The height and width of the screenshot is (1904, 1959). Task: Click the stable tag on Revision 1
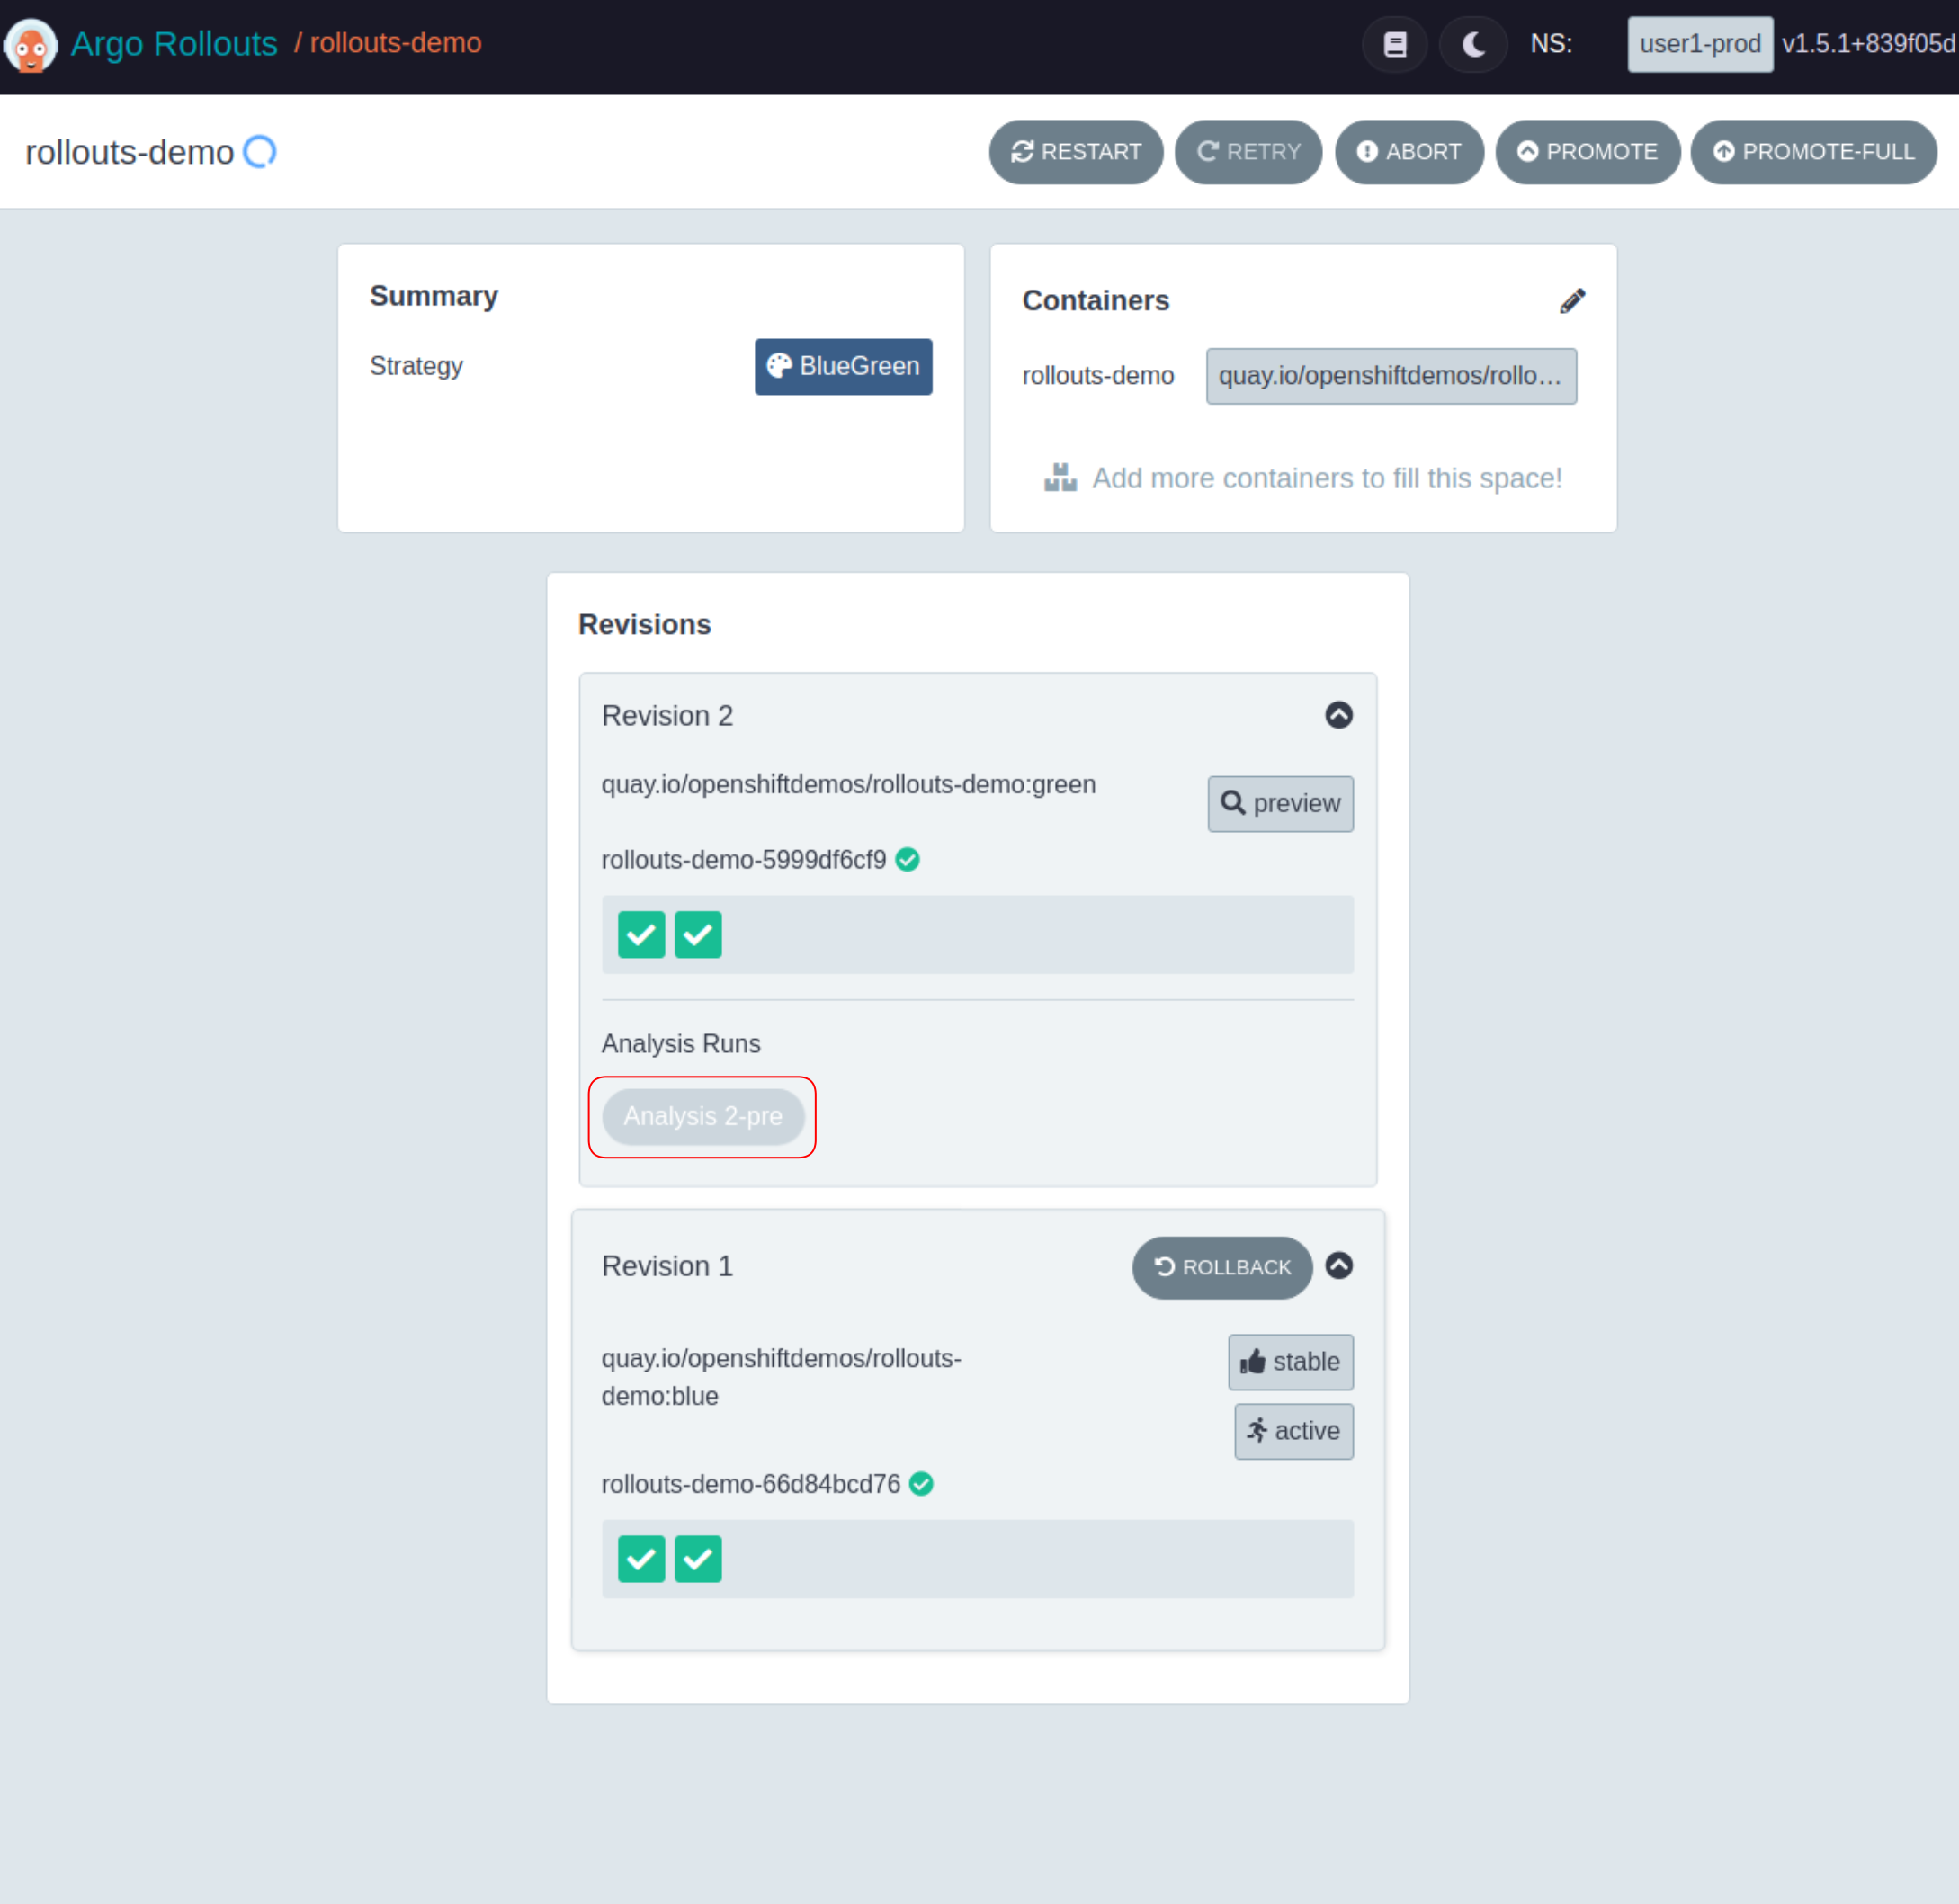click(x=1290, y=1361)
